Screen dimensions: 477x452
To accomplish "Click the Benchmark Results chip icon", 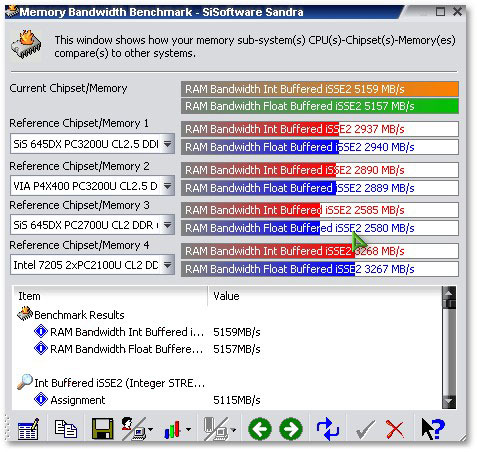I will [25, 314].
